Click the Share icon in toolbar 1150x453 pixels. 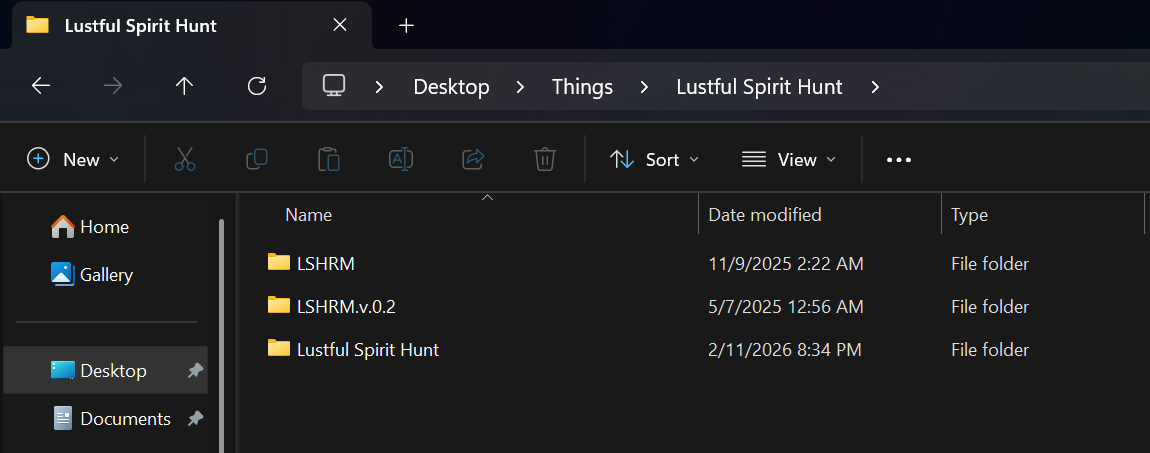pyautogui.click(x=473, y=159)
